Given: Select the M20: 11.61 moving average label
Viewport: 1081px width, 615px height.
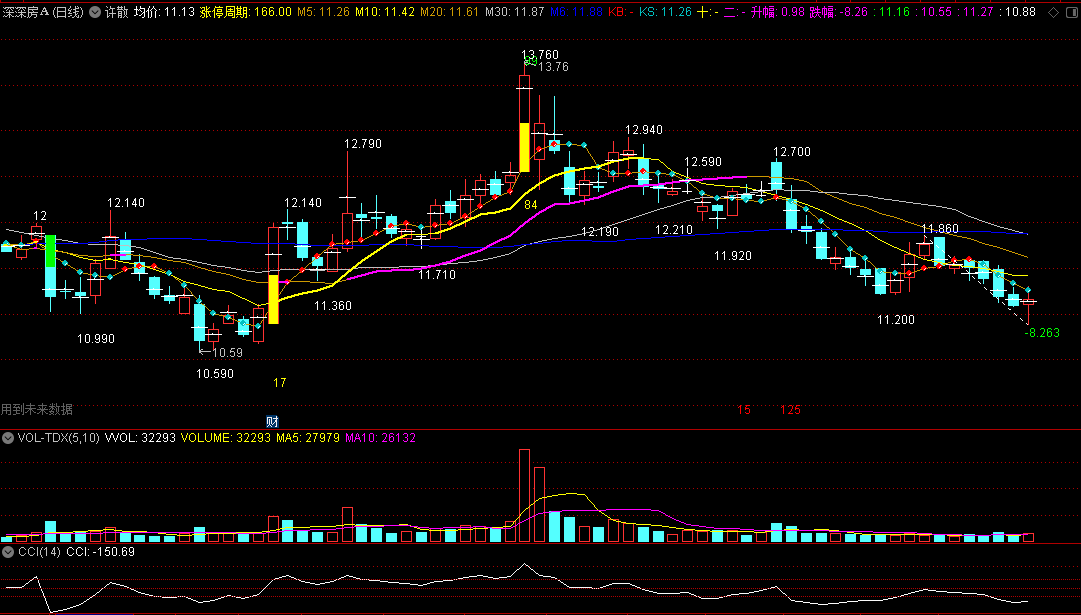Looking at the screenshot, I should point(449,12).
